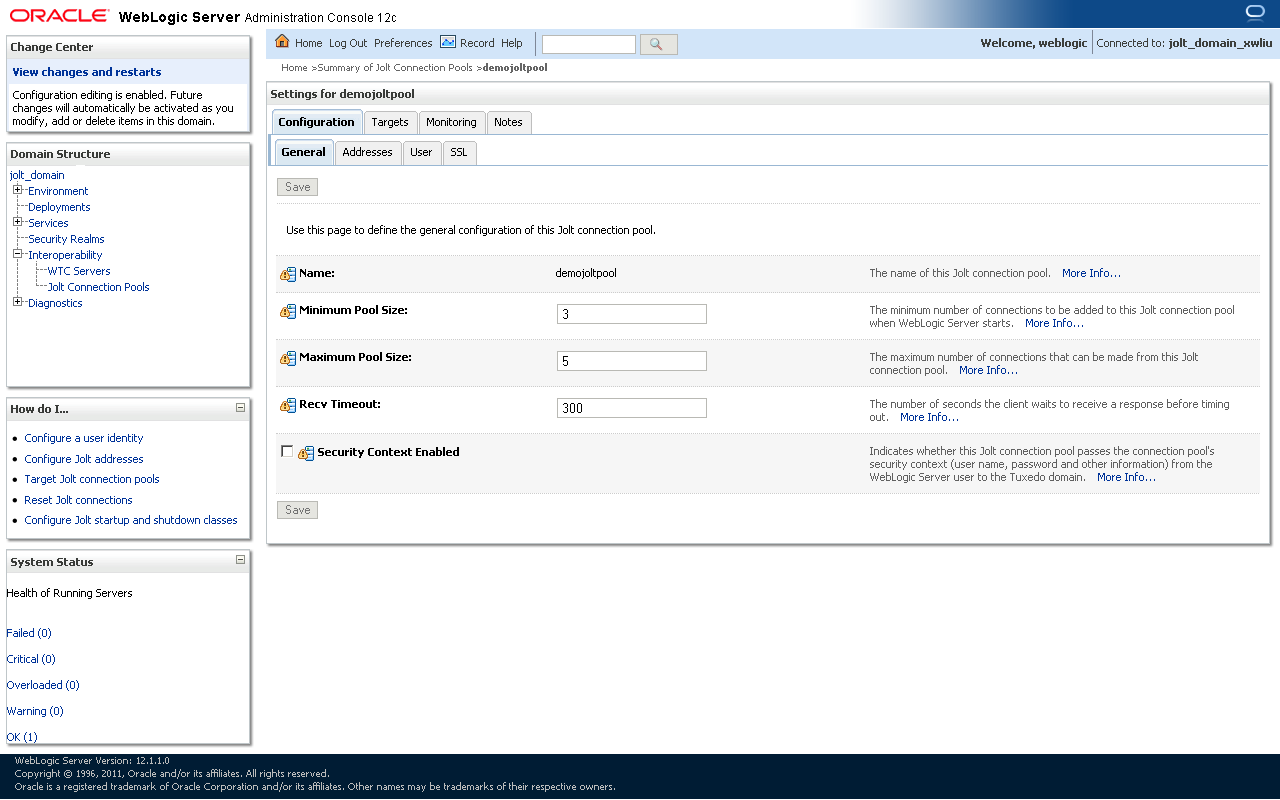The height and width of the screenshot is (800, 1280).
Task: Expand the Environment tree node
Action: (x=17, y=190)
